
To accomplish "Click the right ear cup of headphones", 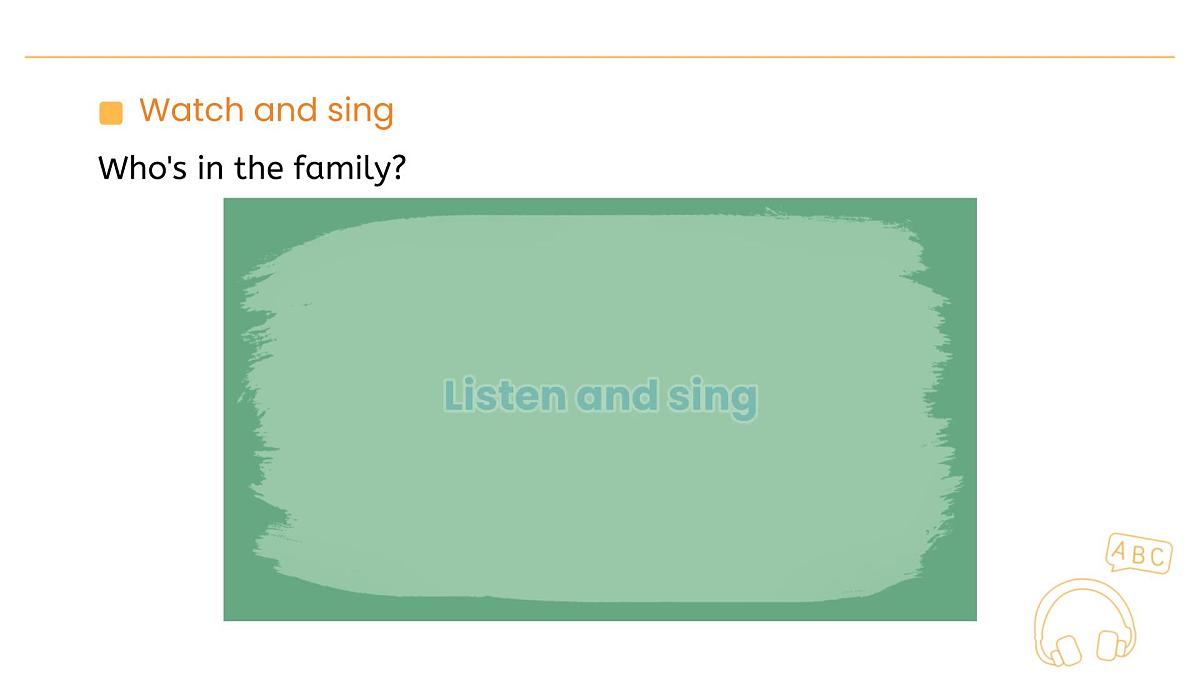I will 1111,644.
